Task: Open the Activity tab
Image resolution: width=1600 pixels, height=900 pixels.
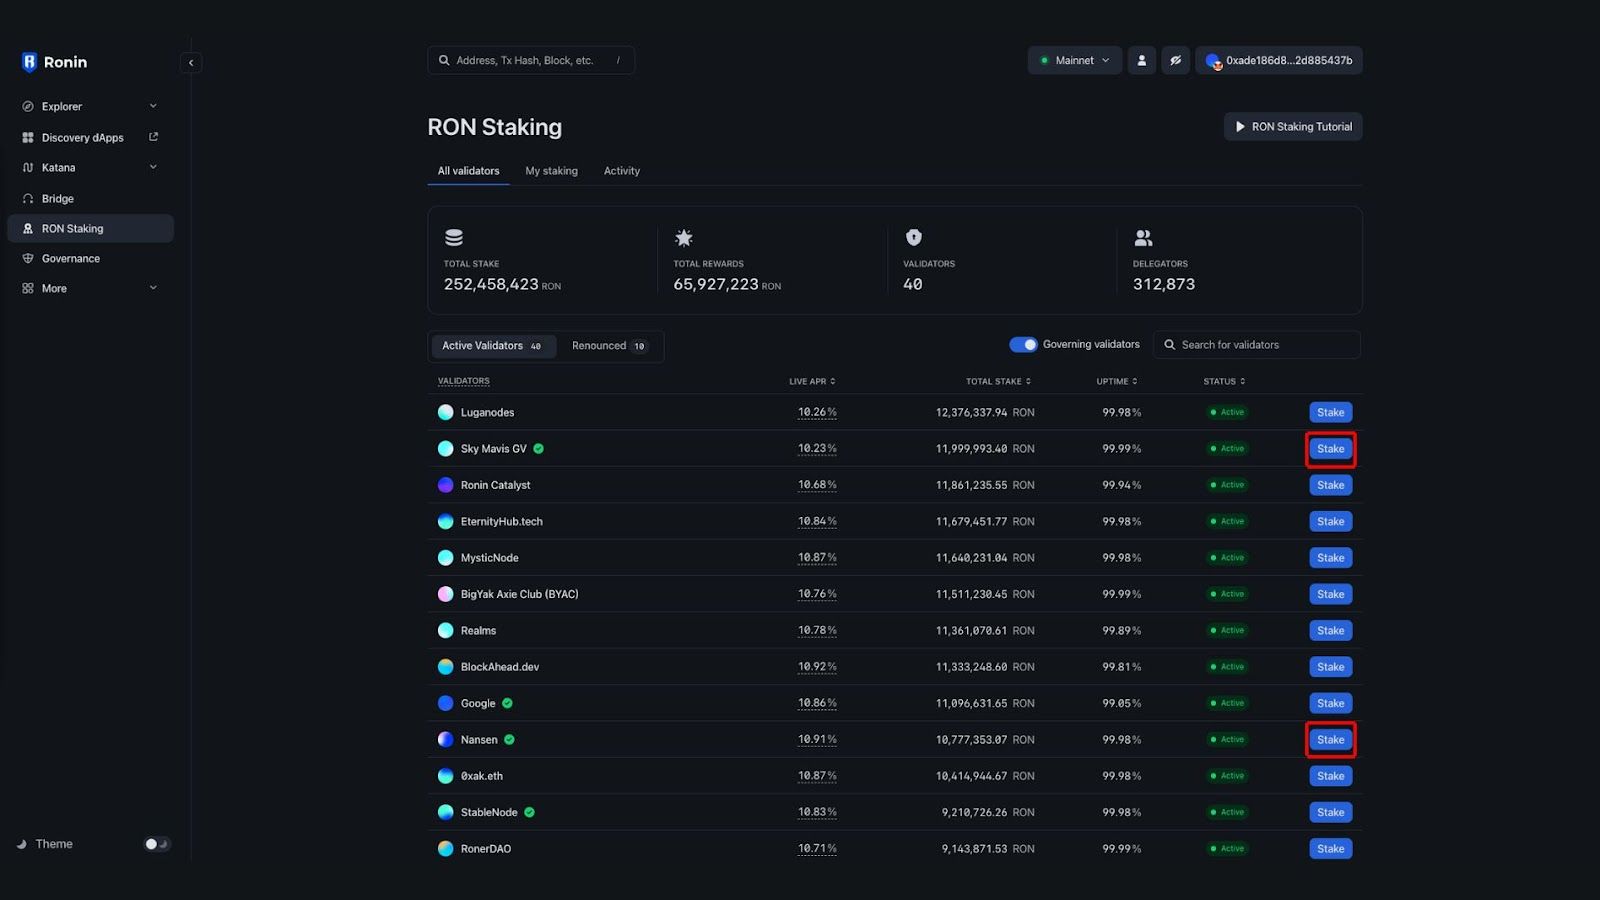Action: click(622, 171)
